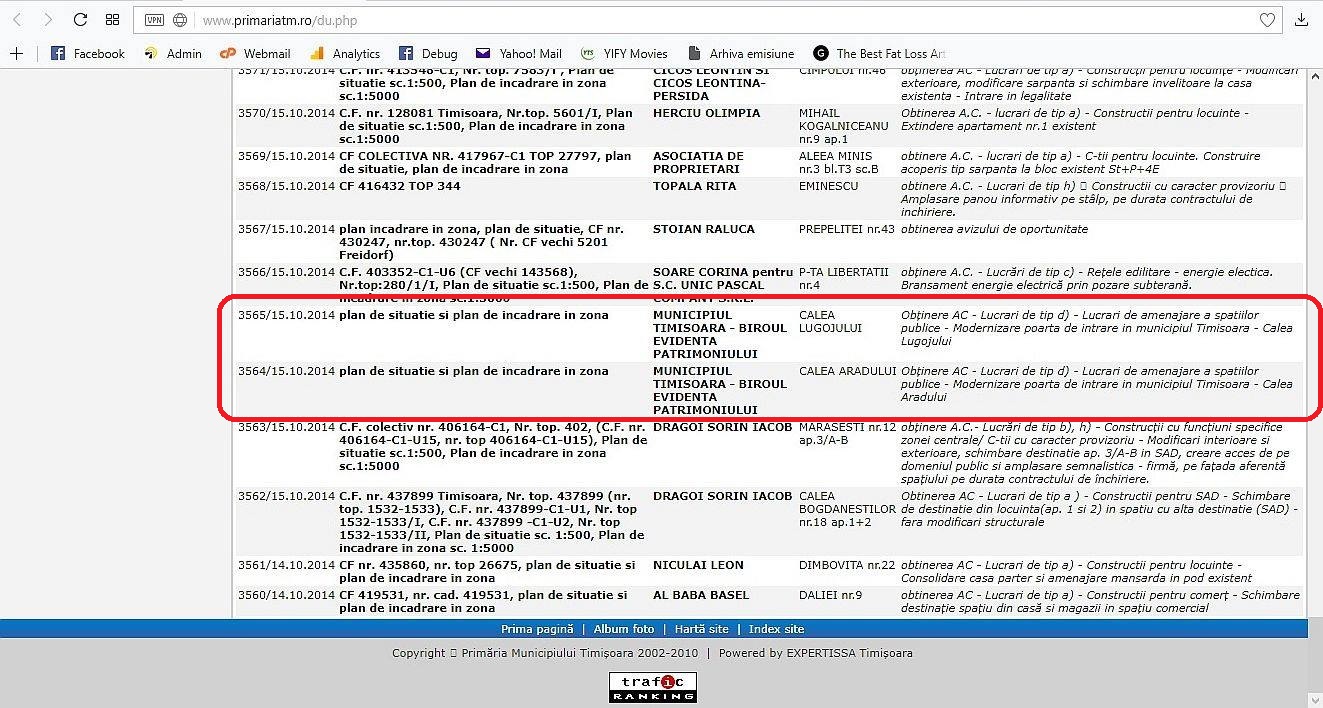Image resolution: width=1323 pixels, height=708 pixels.
Task: Select request number 3566/15.10.2014
Action: [x=286, y=272]
